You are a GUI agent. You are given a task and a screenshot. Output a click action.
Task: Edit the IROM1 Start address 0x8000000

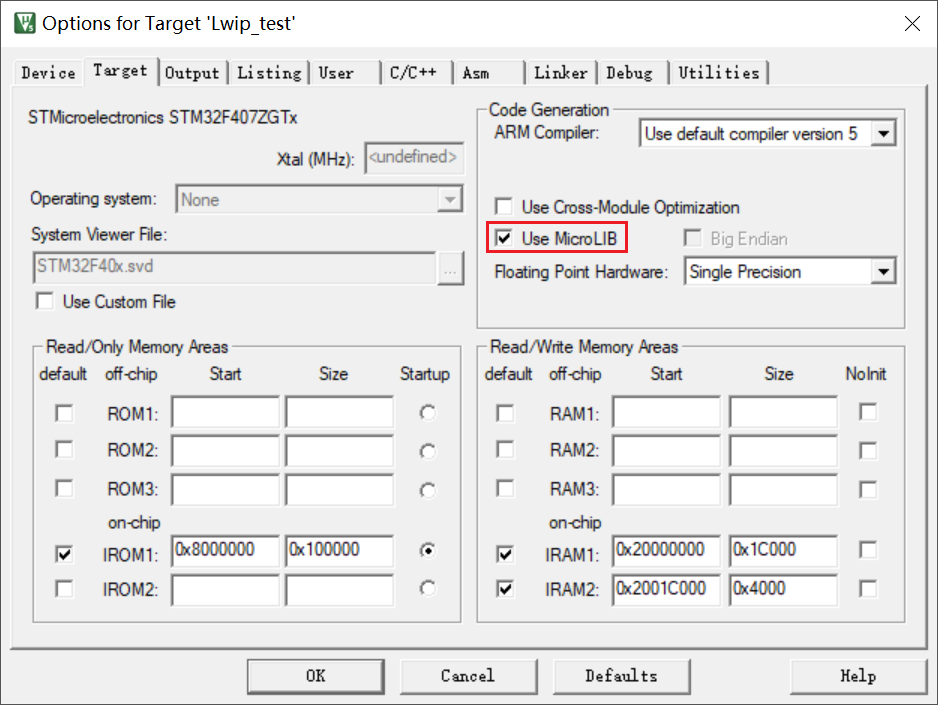pyautogui.click(x=226, y=551)
